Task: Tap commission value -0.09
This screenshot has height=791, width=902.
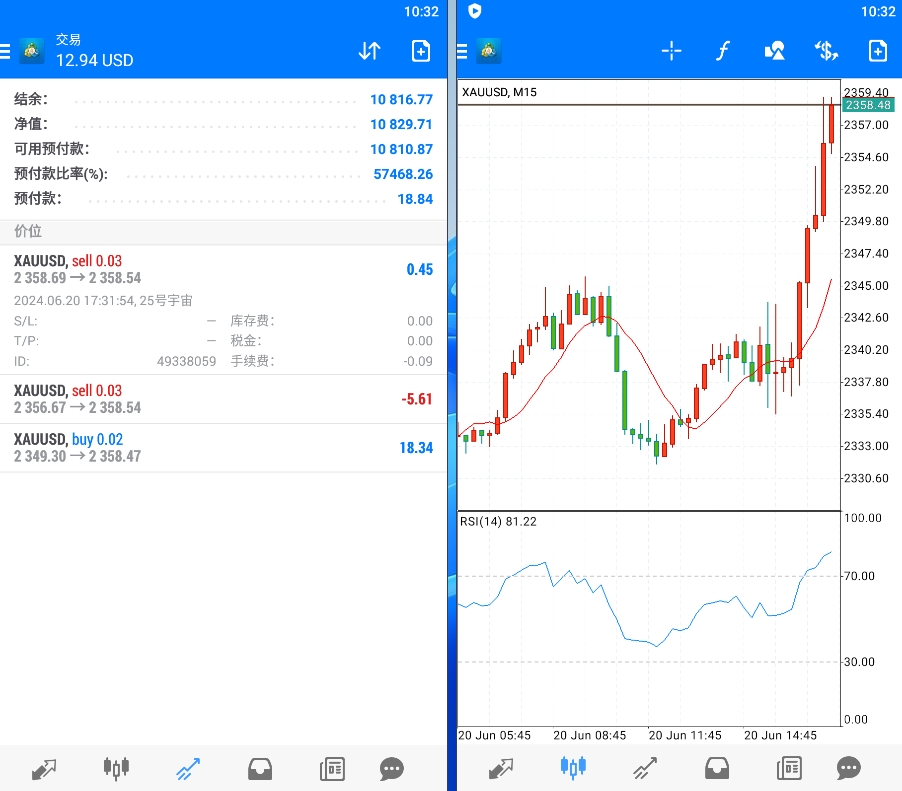Action: [418, 361]
